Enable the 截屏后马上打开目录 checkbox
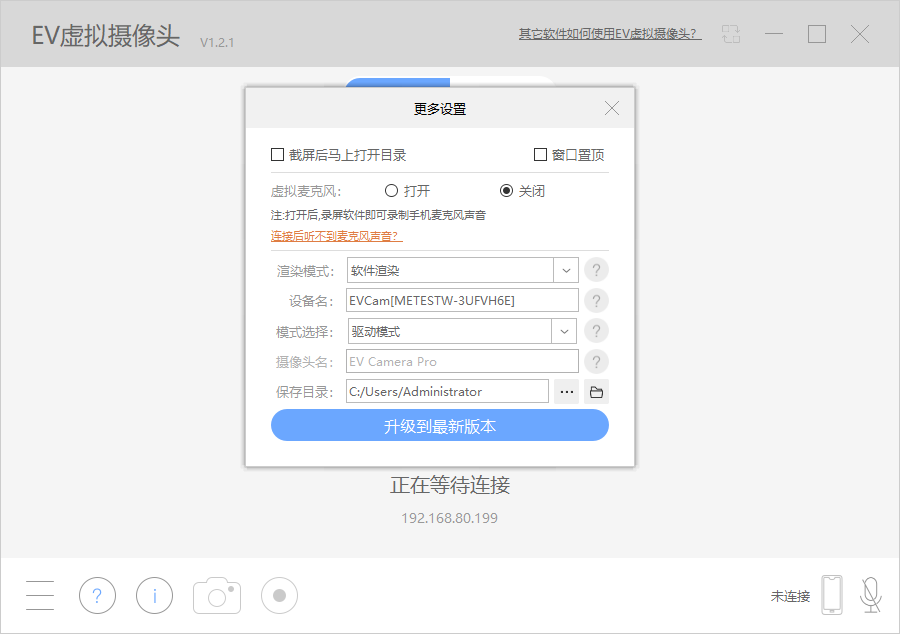The width and height of the screenshot is (900, 634). click(x=277, y=153)
